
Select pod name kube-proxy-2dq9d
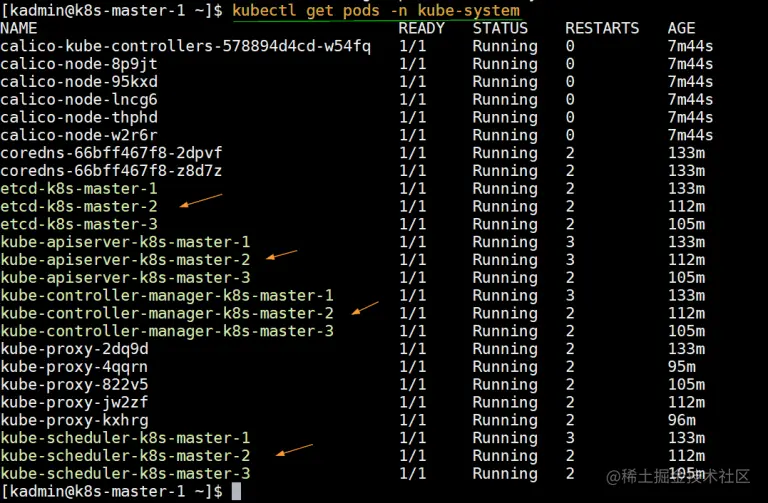click(74, 349)
